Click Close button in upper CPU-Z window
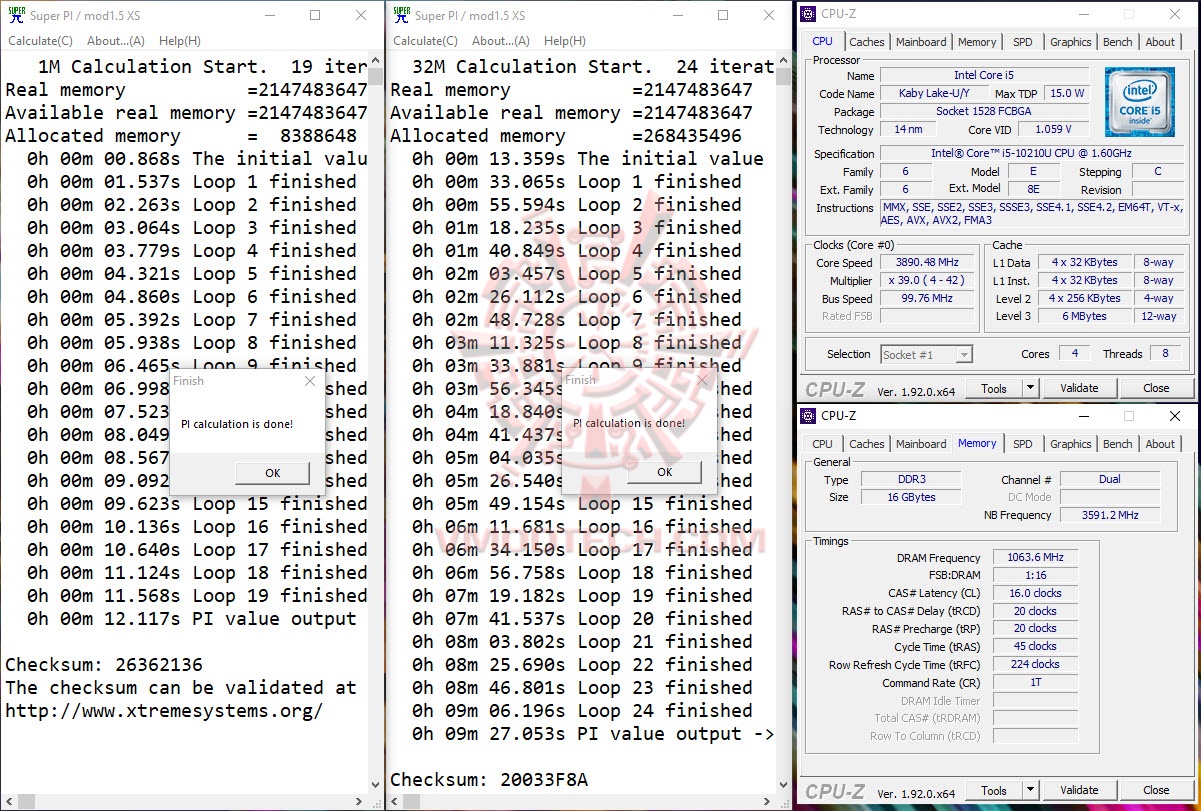This screenshot has height=811, width=1201. coord(1156,388)
